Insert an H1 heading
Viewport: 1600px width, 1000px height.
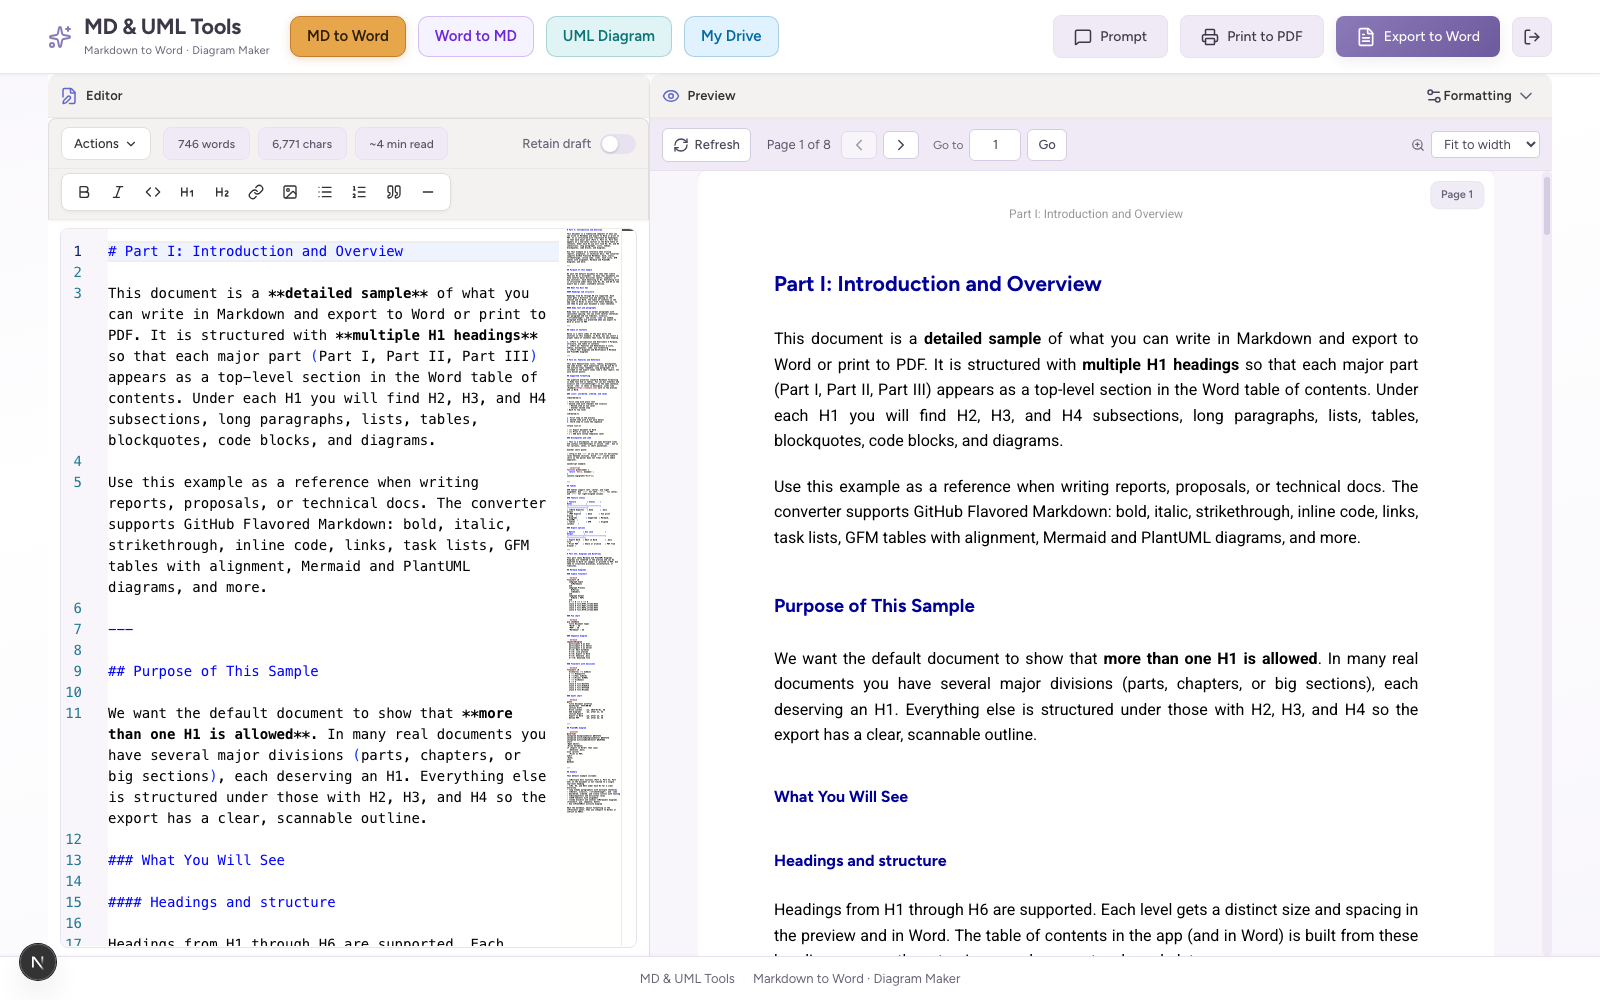187,192
